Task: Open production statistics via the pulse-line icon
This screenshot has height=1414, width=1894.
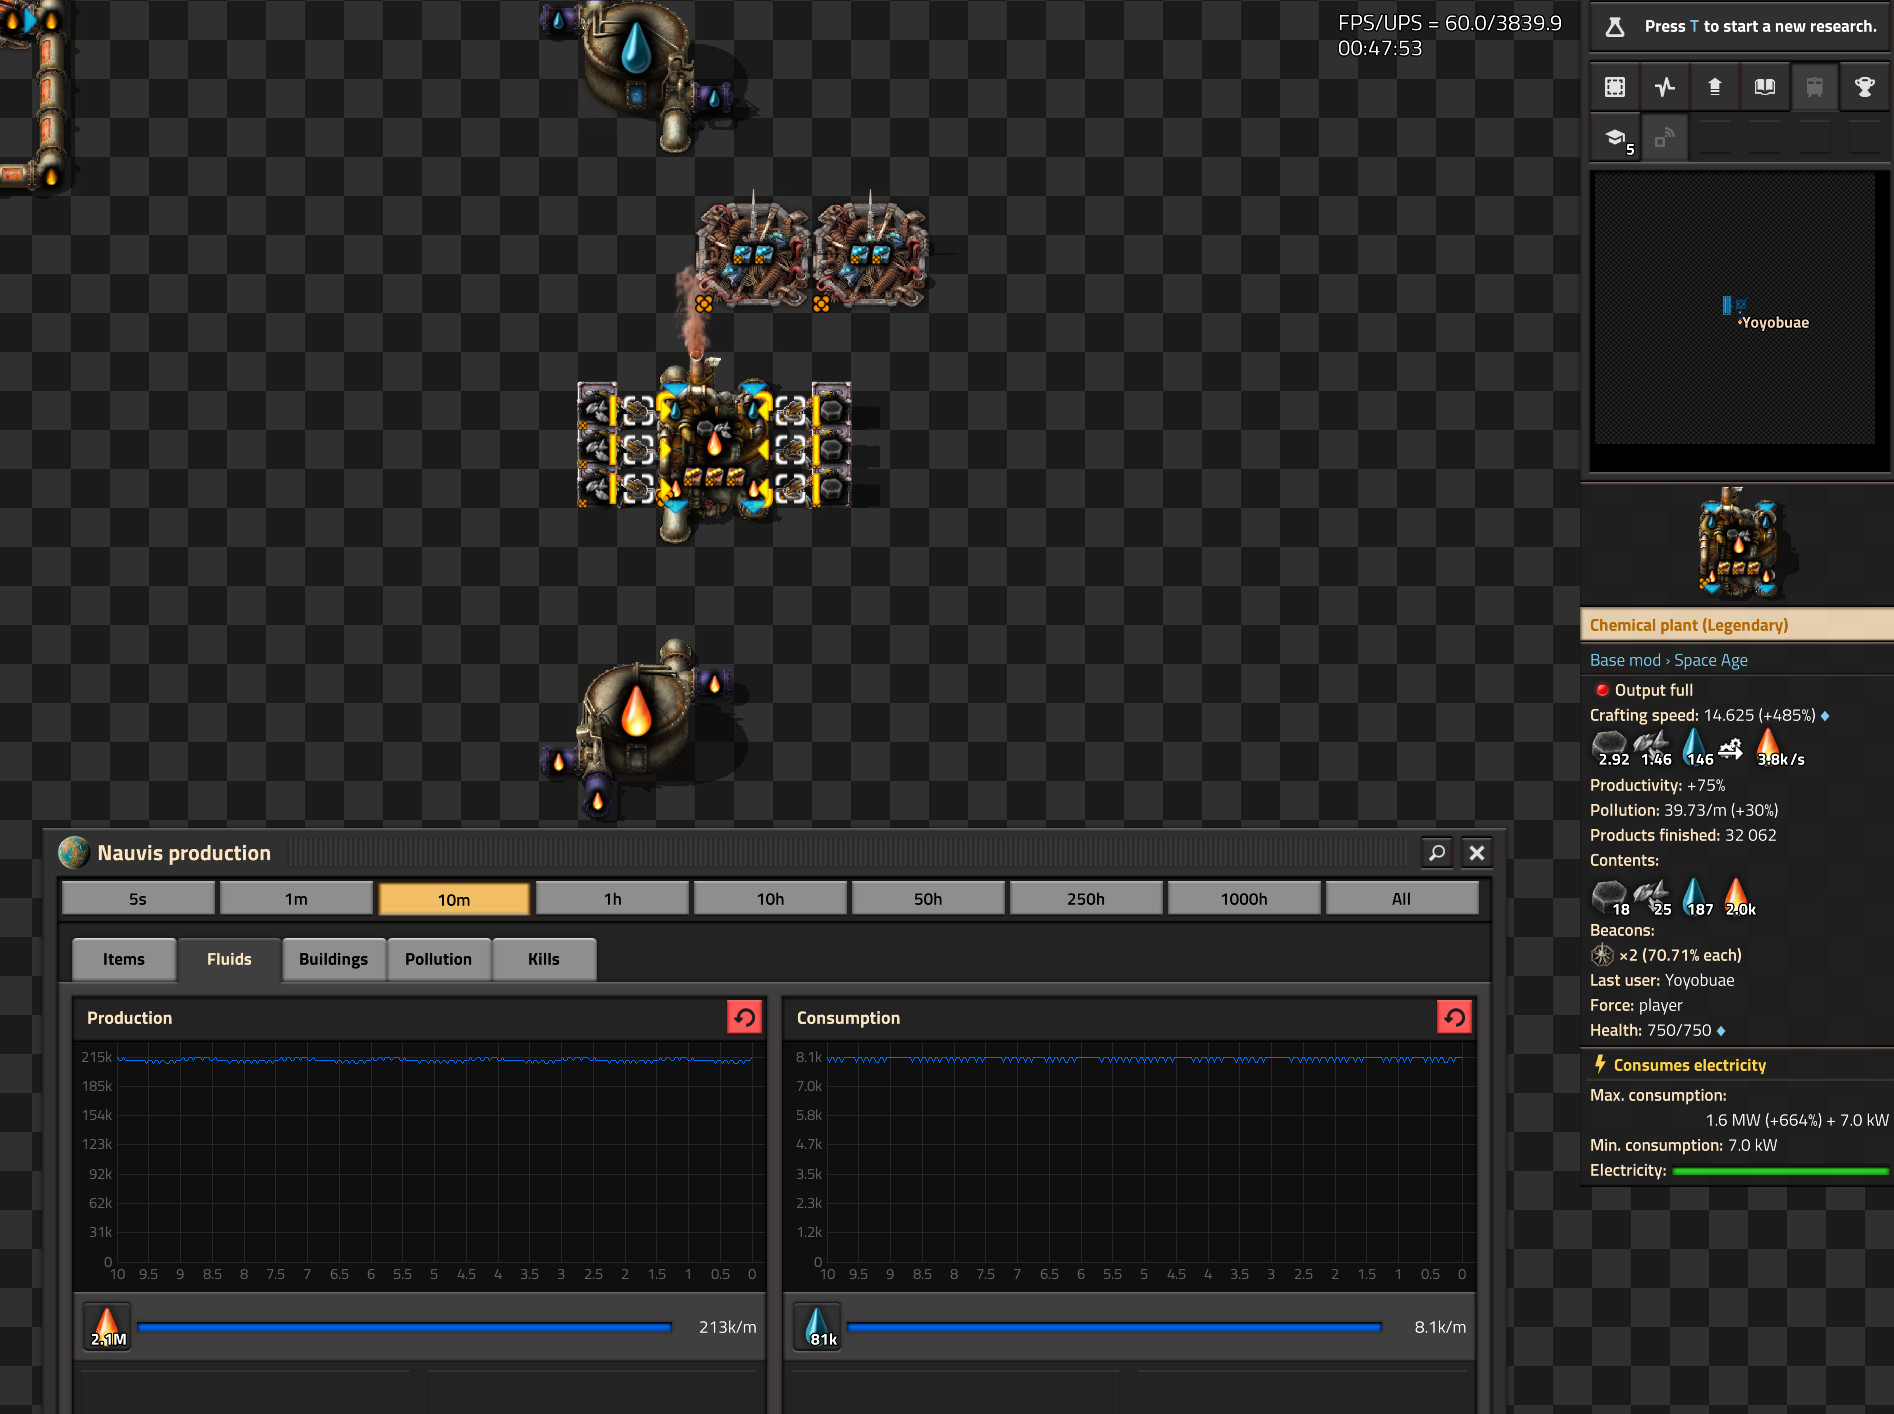Action: 1664,87
